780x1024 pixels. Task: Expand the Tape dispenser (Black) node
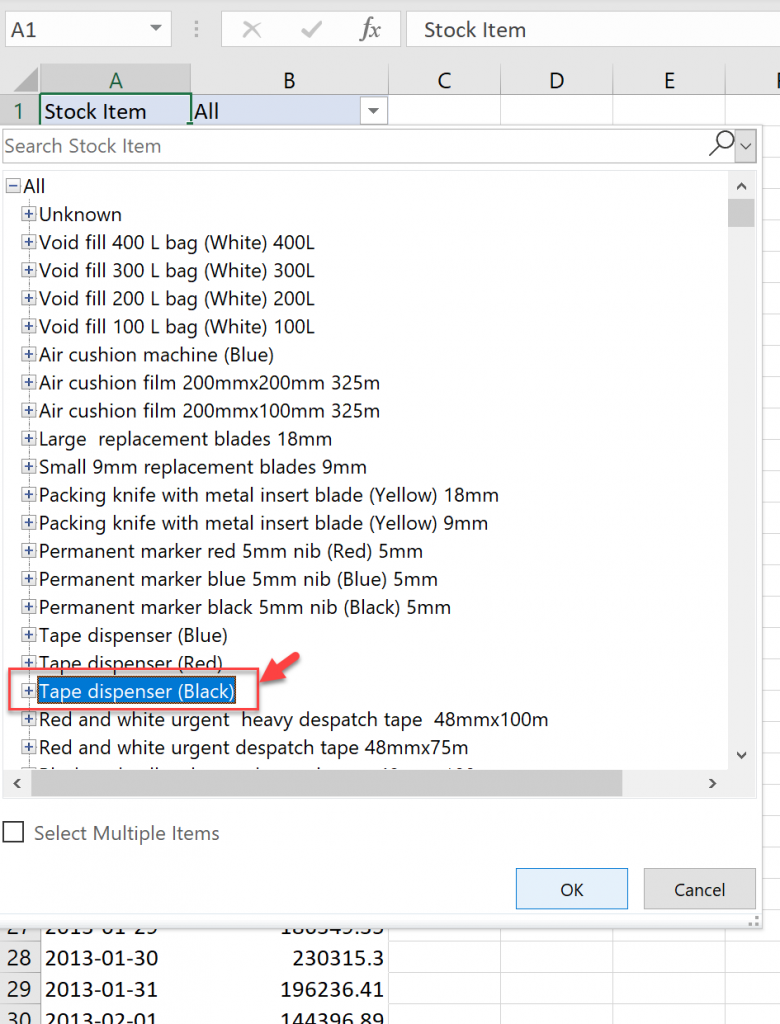point(29,691)
